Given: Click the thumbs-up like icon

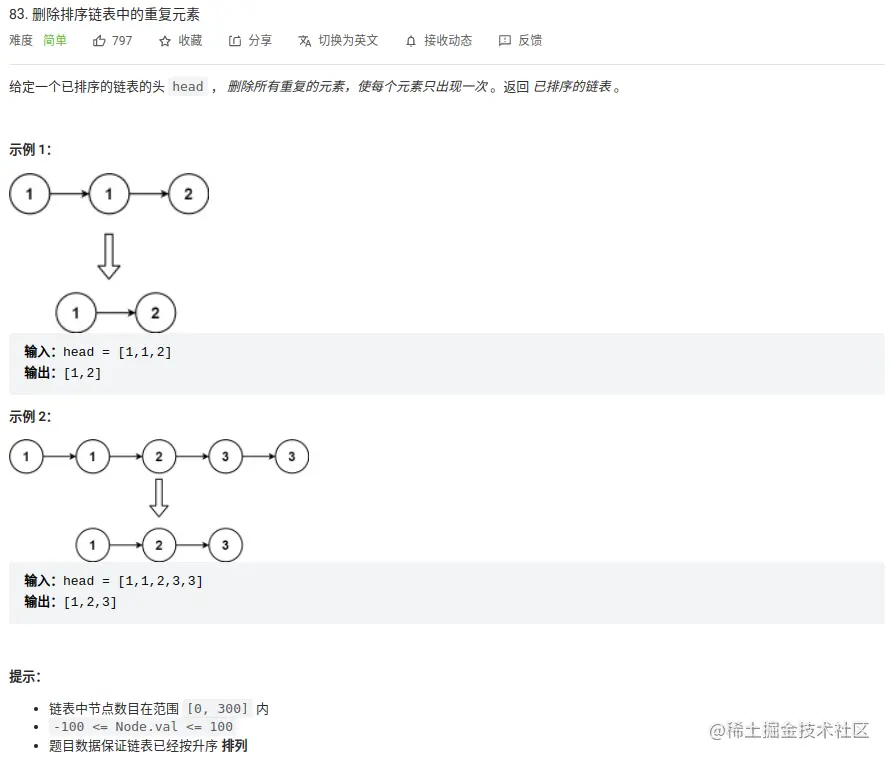Looking at the screenshot, I should click(x=99, y=41).
